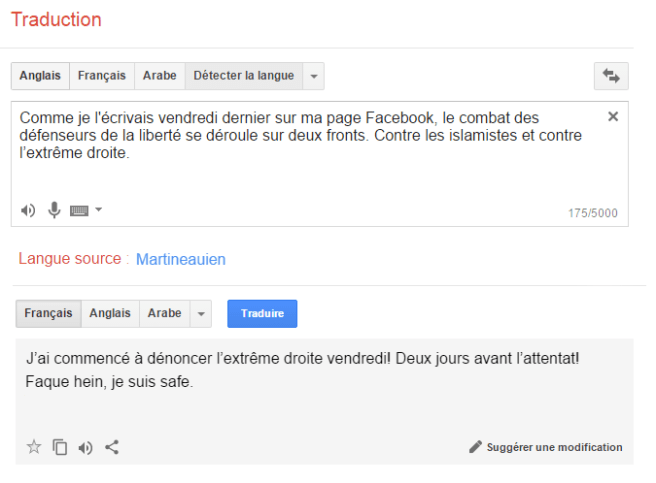
Task: Click the Martineauien detected language link
Action: [x=181, y=259]
